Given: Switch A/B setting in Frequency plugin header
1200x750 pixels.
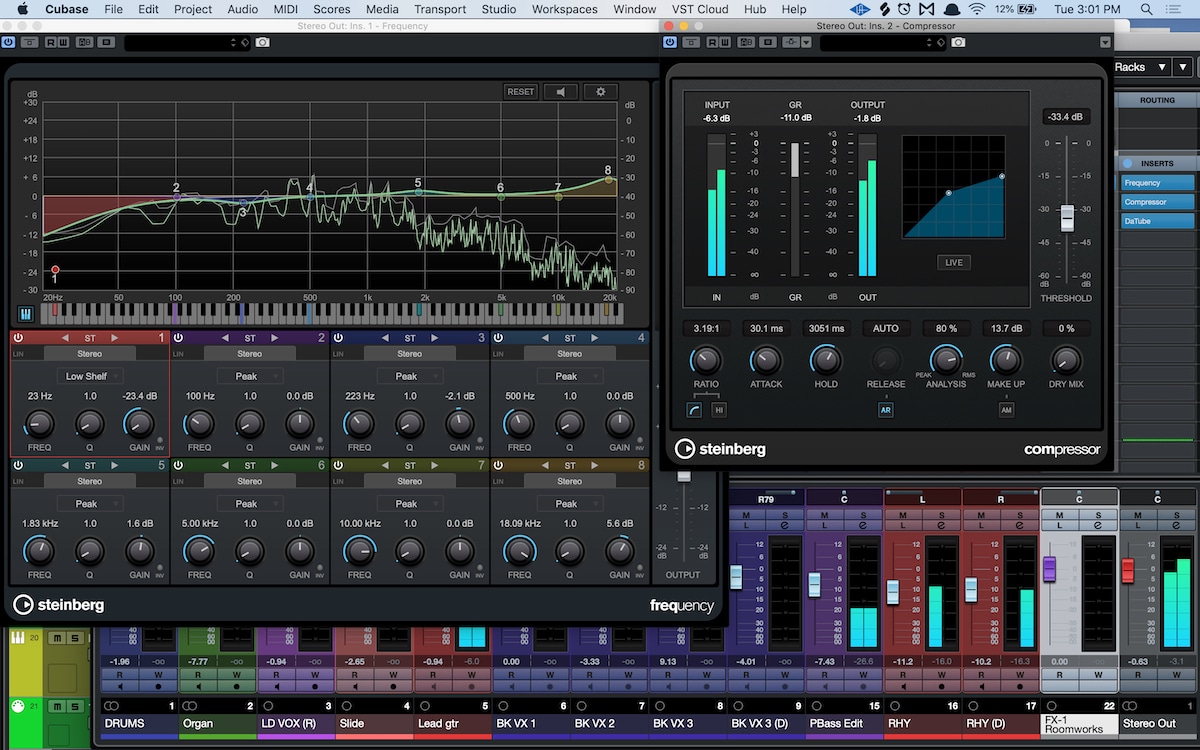Looking at the screenshot, I should point(83,43).
